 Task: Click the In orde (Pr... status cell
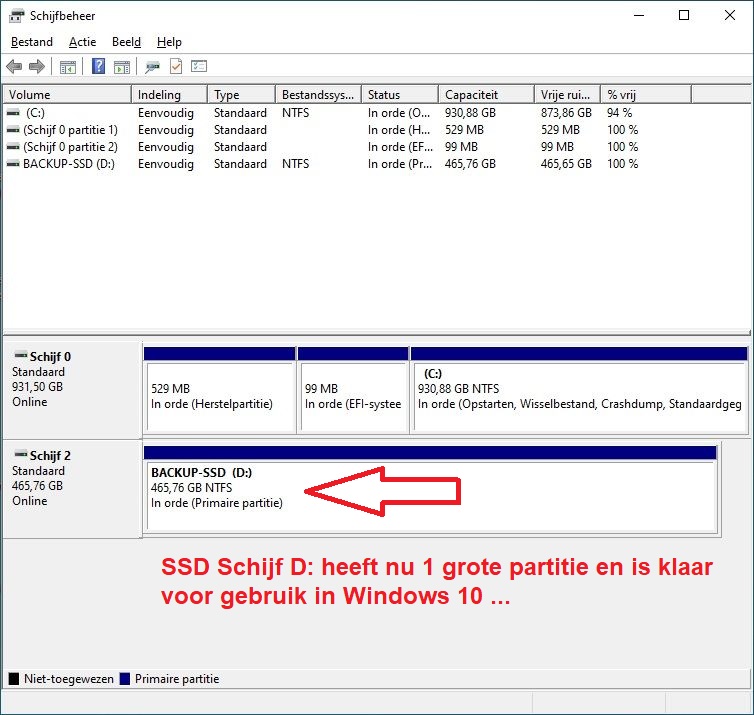[x=400, y=163]
